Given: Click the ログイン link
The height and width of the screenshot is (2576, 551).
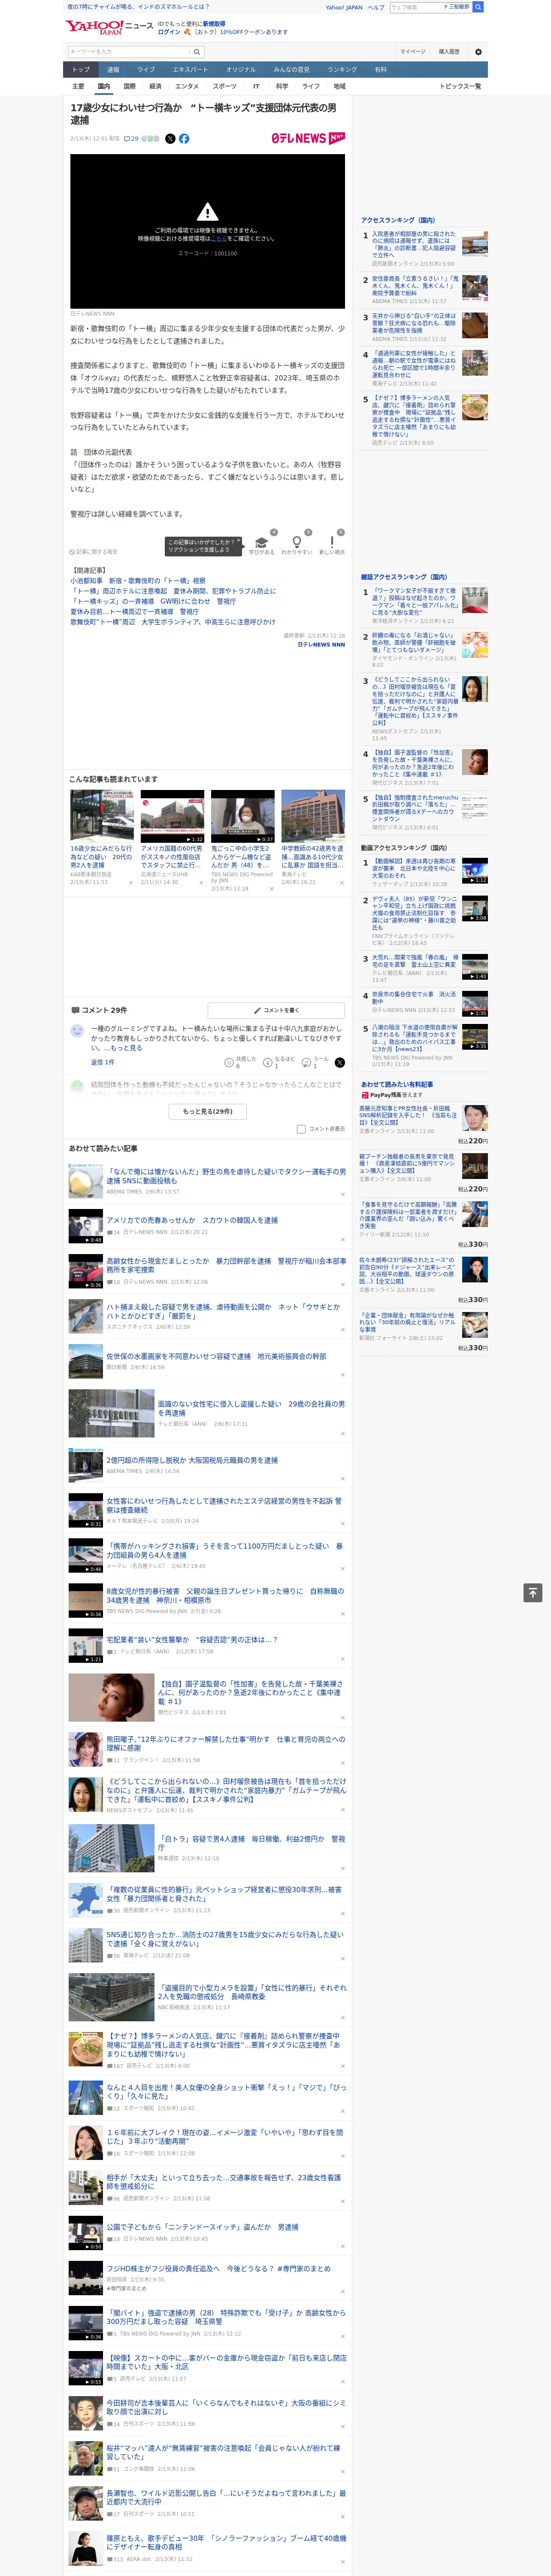Looking at the screenshot, I should click(x=169, y=32).
